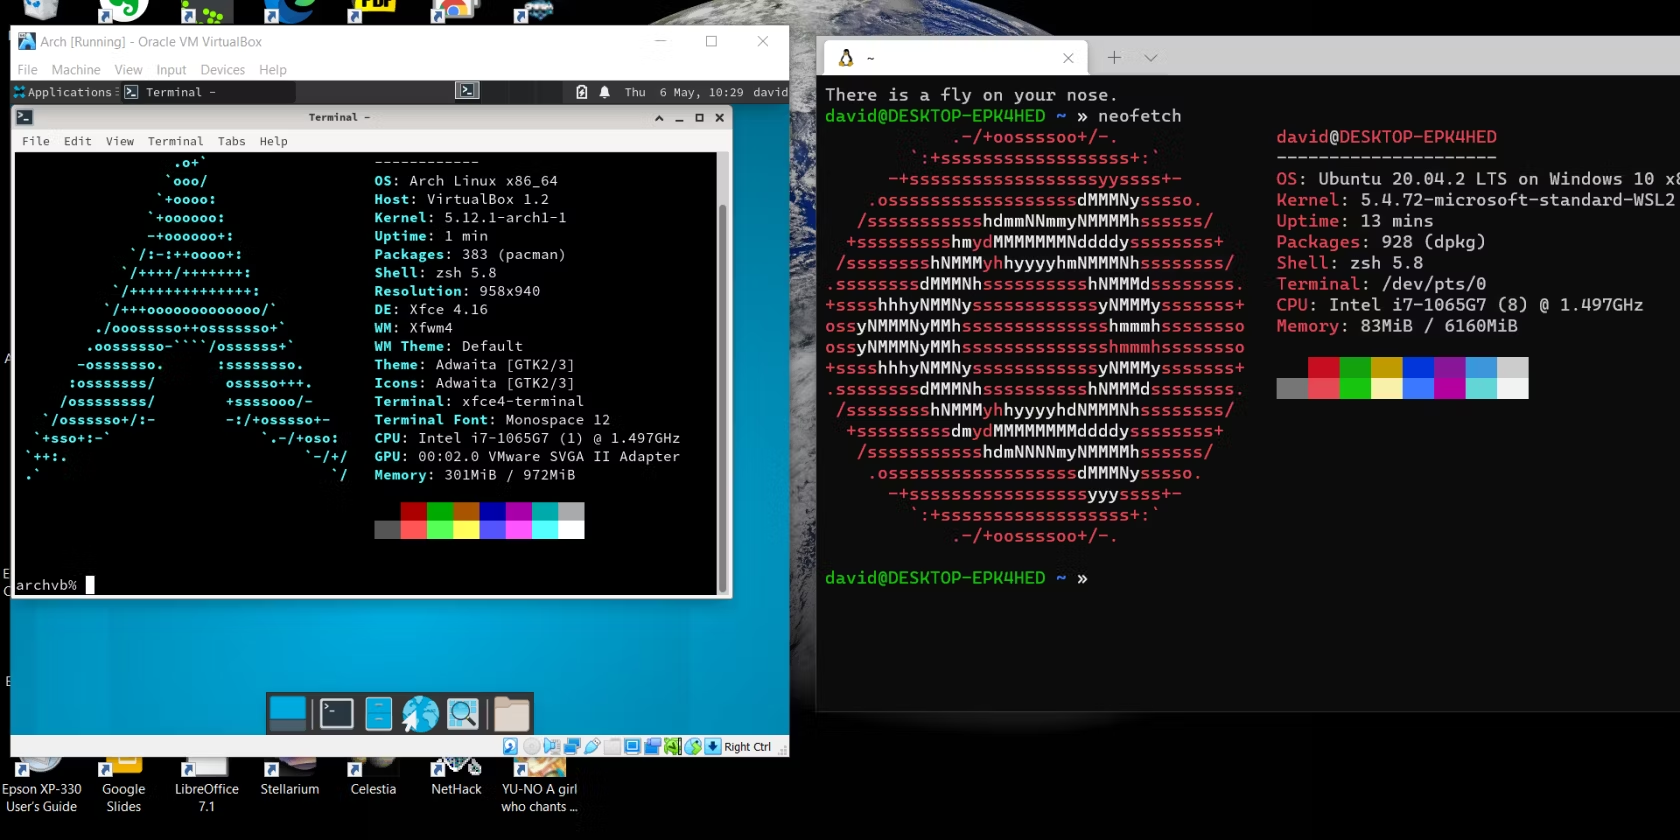Open the web browser globe dock icon

[421, 713]
